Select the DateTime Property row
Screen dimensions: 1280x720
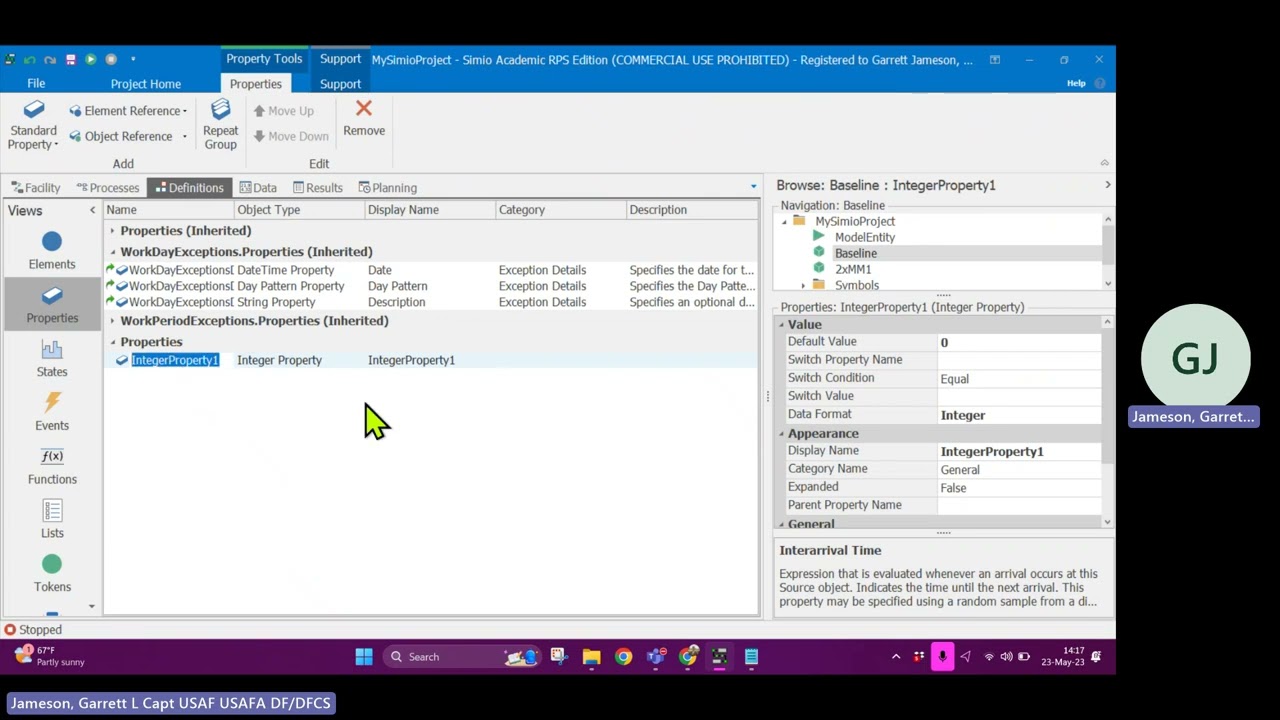431,270
